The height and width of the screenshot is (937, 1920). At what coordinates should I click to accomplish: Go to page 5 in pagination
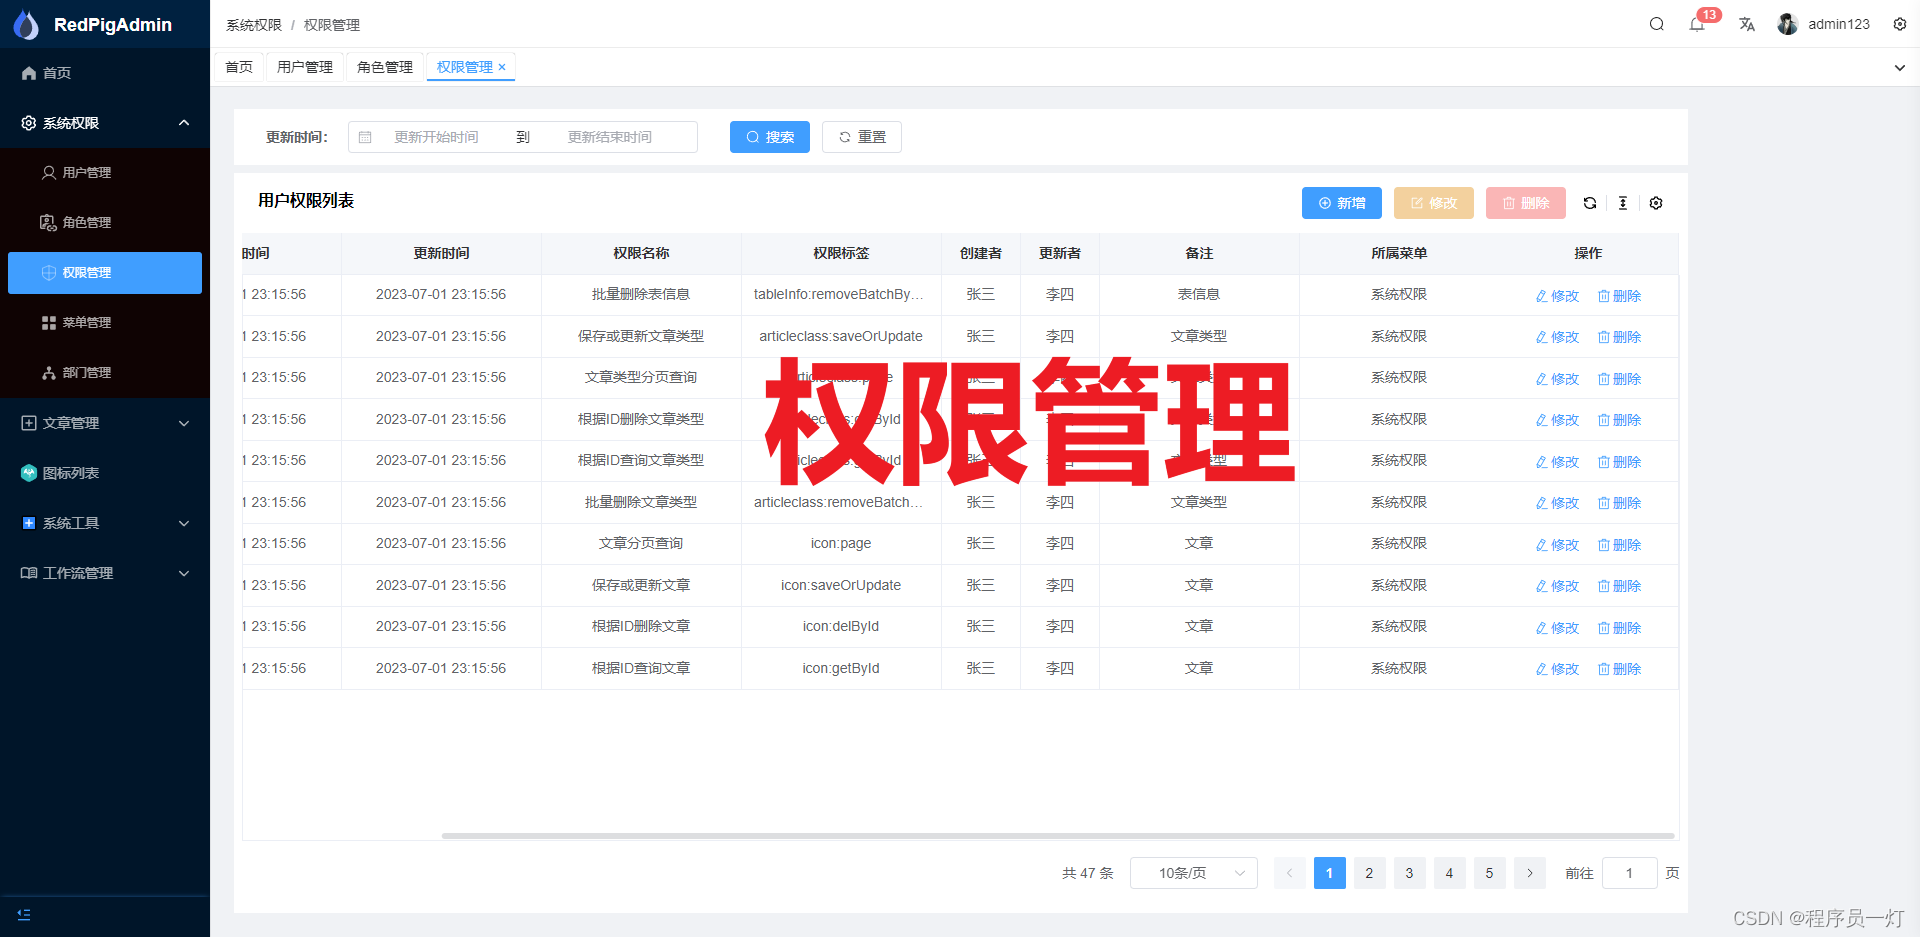pos(1489,873)
